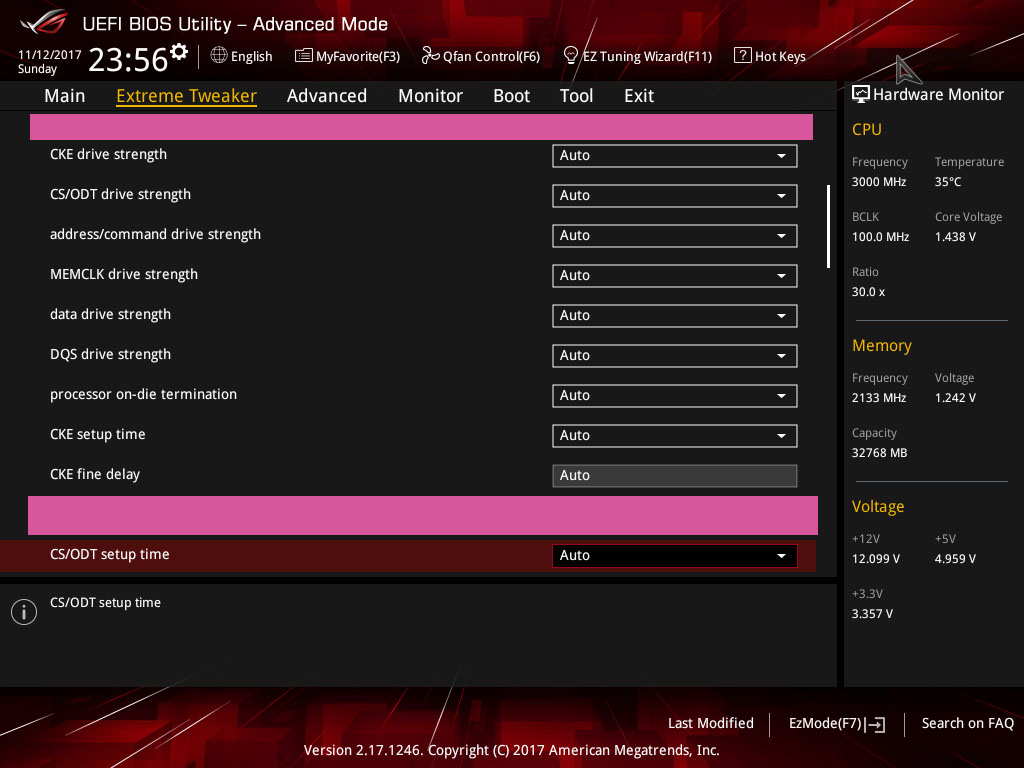Click the EzMode exit arrow icon
This screenshot has width=1024, height=768.
pos(876,724)
